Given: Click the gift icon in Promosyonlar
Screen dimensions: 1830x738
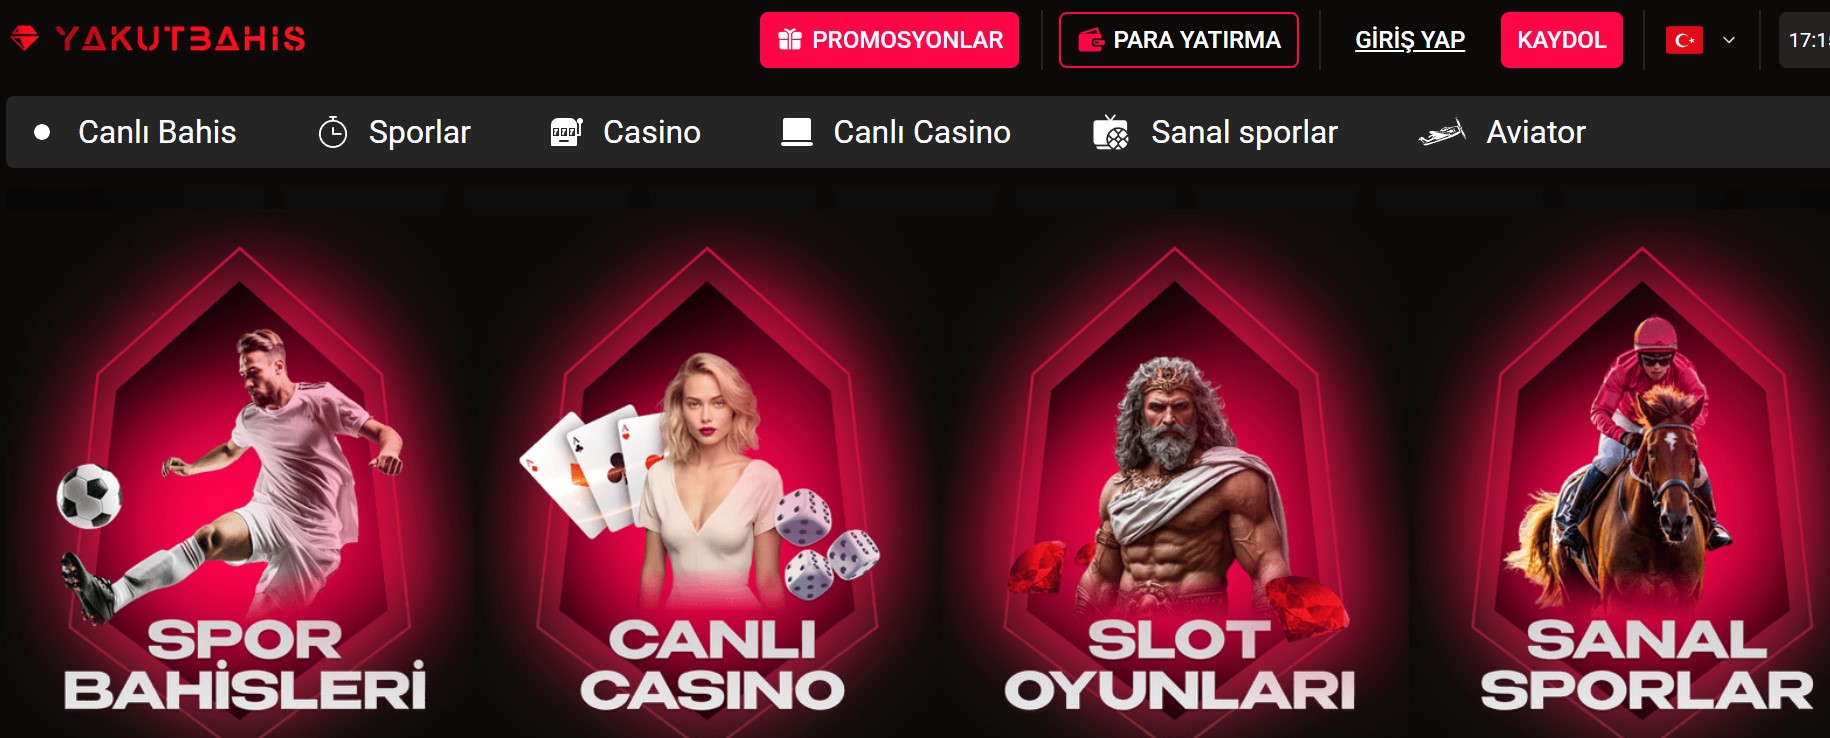Looking at the screenshot, I should tap(790, 40).
